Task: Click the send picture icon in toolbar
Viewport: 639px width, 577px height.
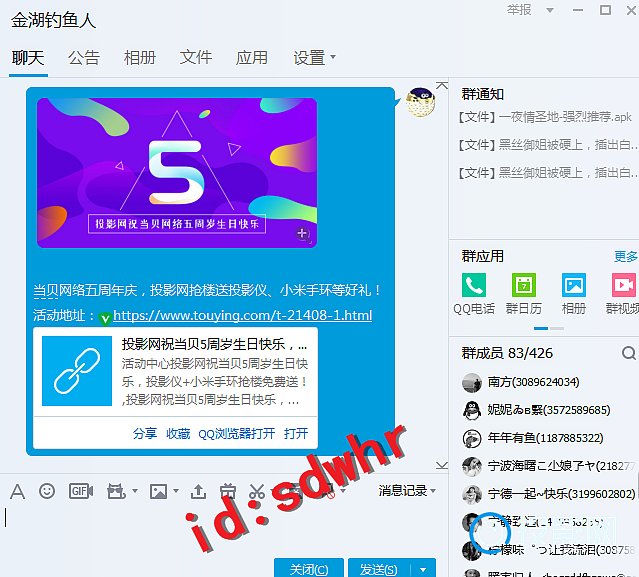Action: pyautogui.click(x=158, y=491)
